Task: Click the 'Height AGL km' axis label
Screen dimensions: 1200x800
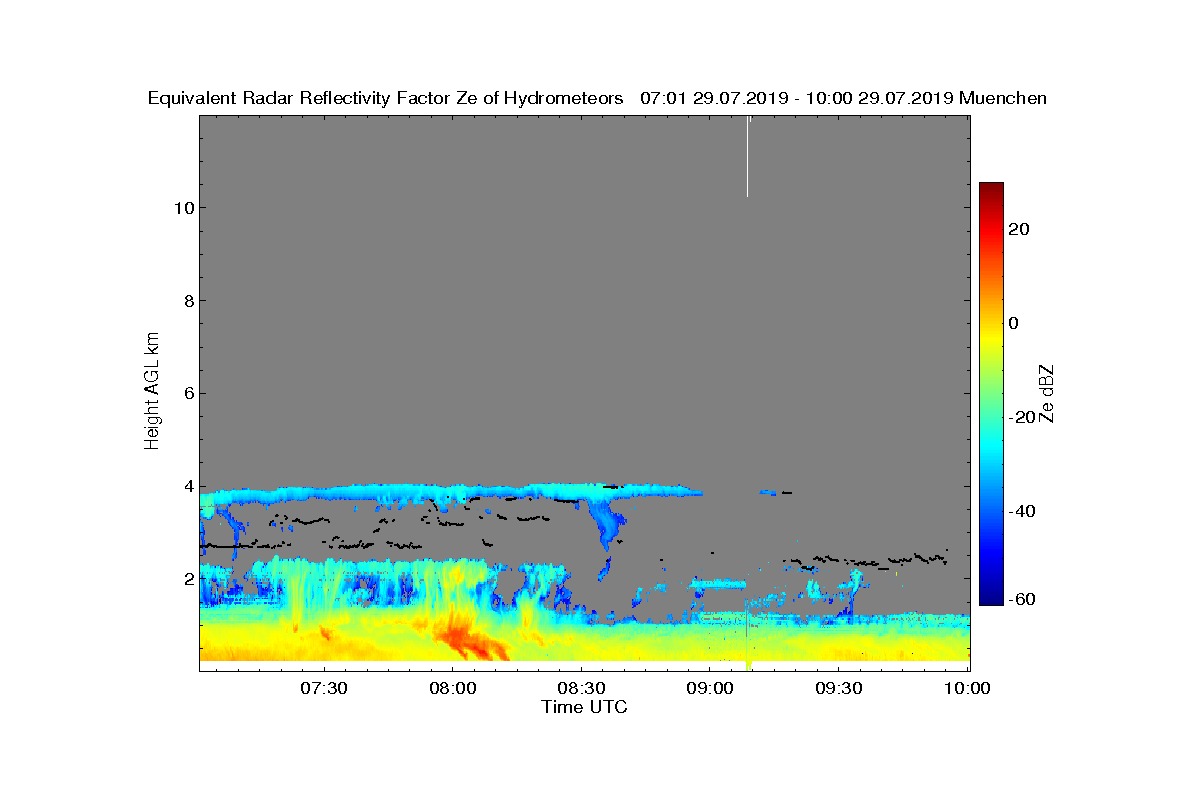Action: point(152,391)
